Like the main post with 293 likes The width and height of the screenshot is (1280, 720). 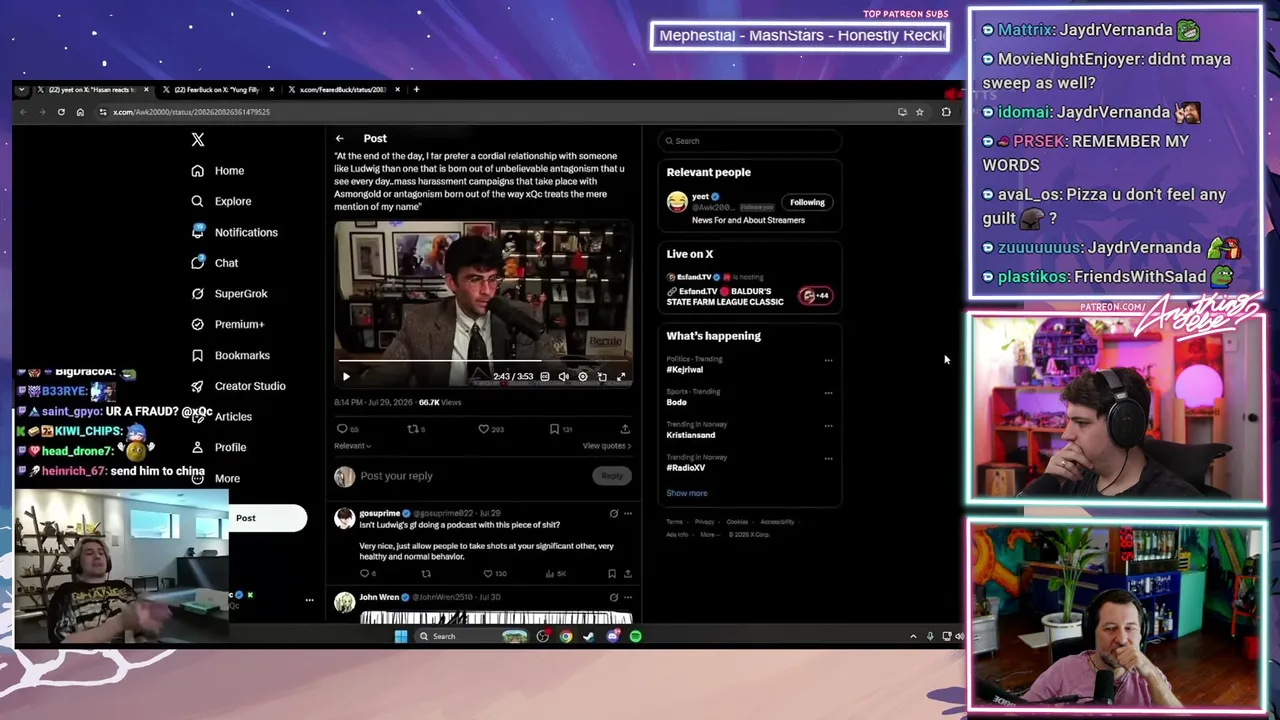point(483,429)
